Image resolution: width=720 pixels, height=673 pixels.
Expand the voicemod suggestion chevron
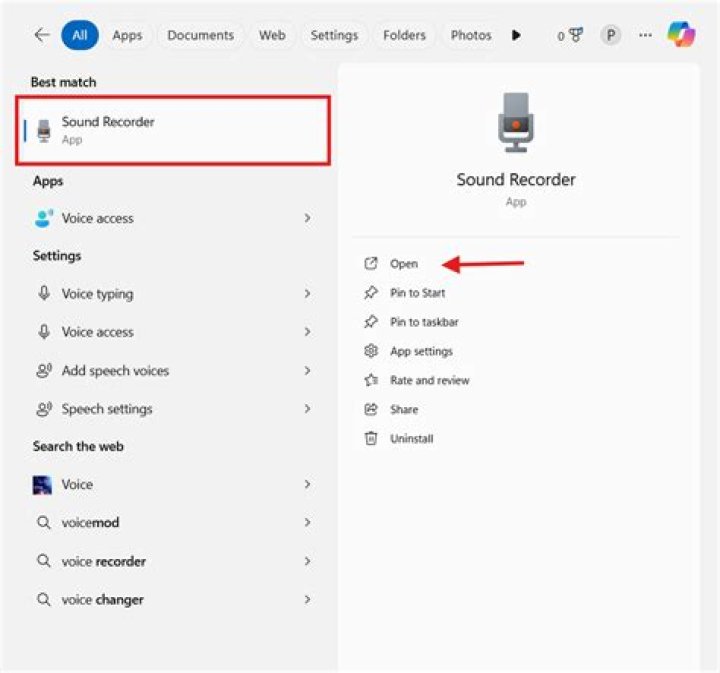coord(308,522)
